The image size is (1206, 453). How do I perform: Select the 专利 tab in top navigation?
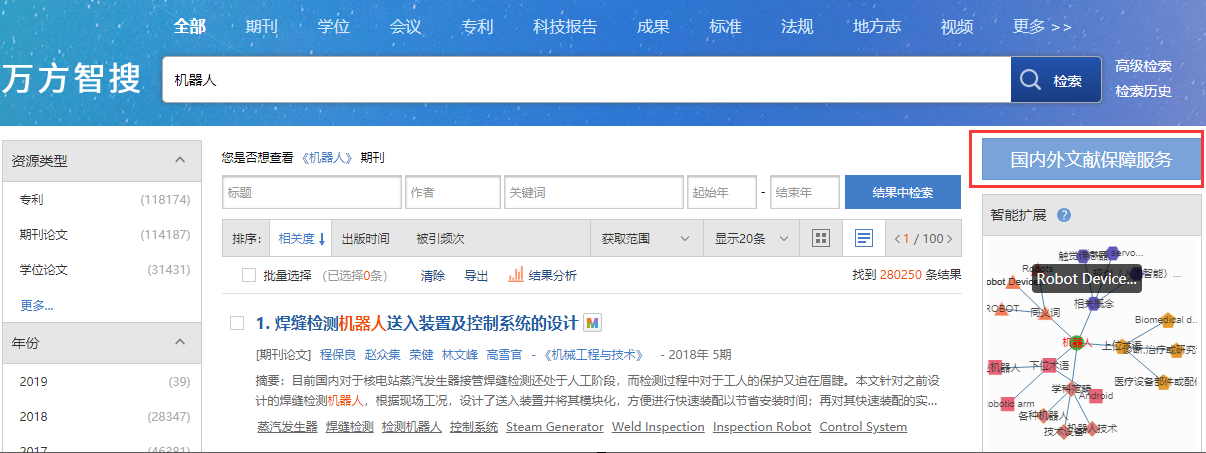point(477,26)
